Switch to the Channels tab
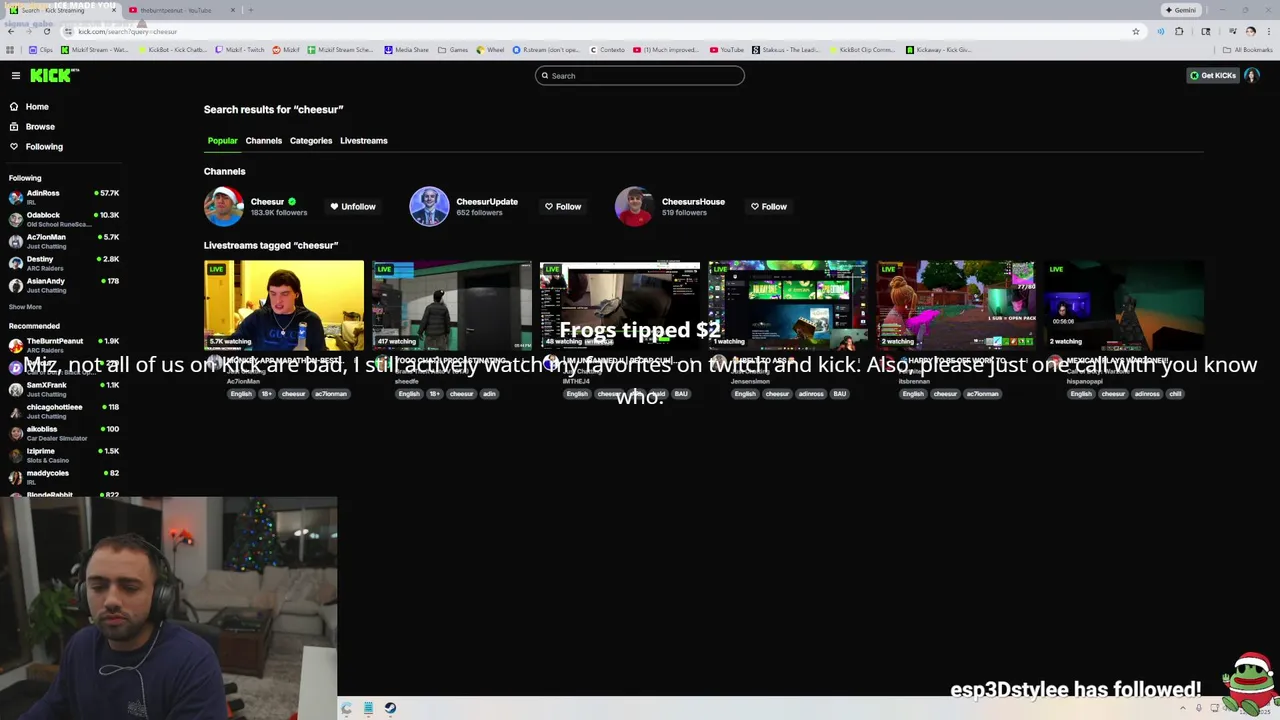 pos(264,141)
